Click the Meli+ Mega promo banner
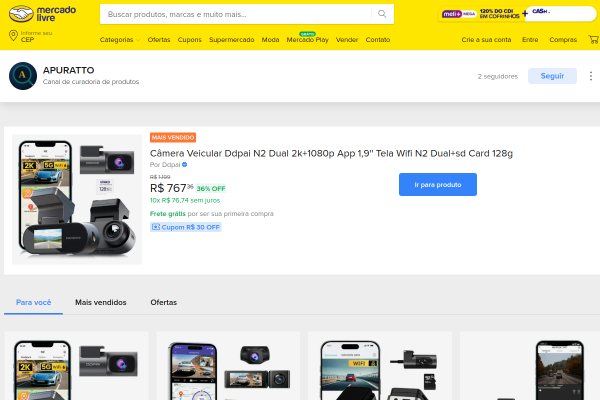This screenshot has height=400, width=600. (x=517, y=14)
